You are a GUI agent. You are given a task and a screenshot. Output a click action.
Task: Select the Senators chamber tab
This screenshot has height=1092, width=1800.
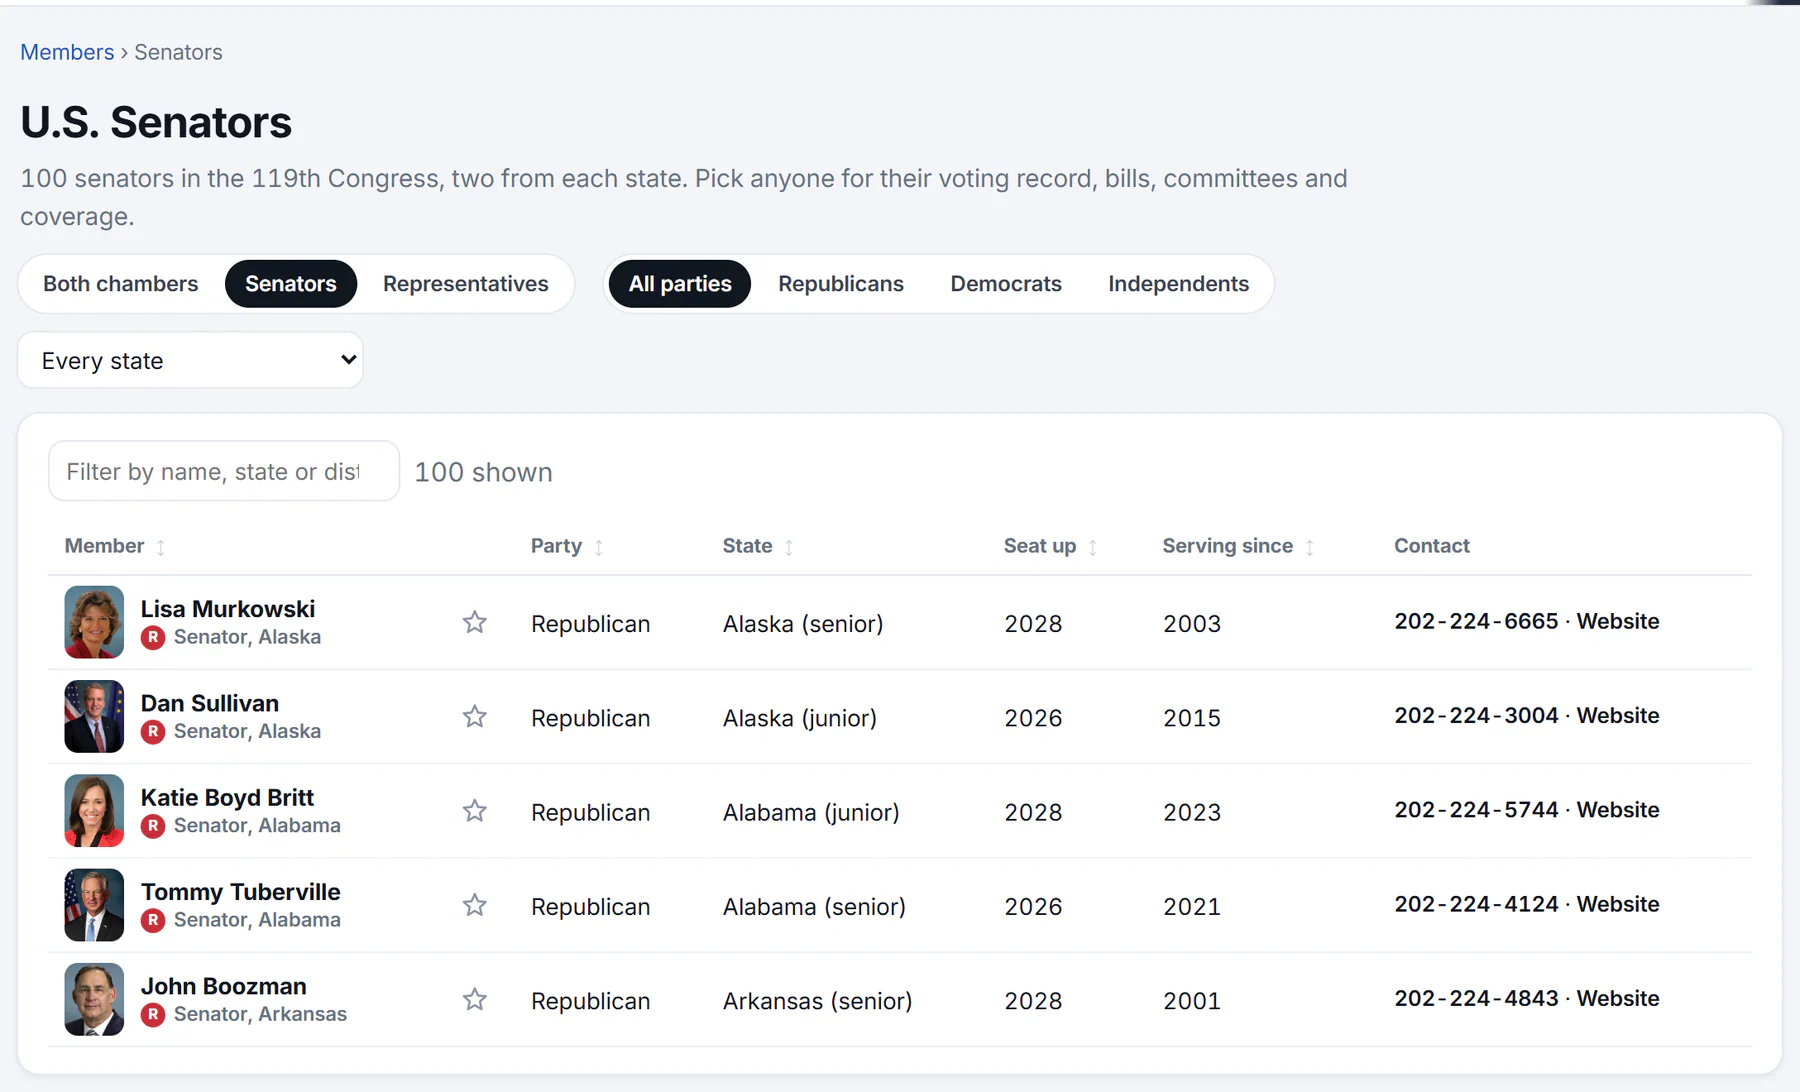[291, 284]
